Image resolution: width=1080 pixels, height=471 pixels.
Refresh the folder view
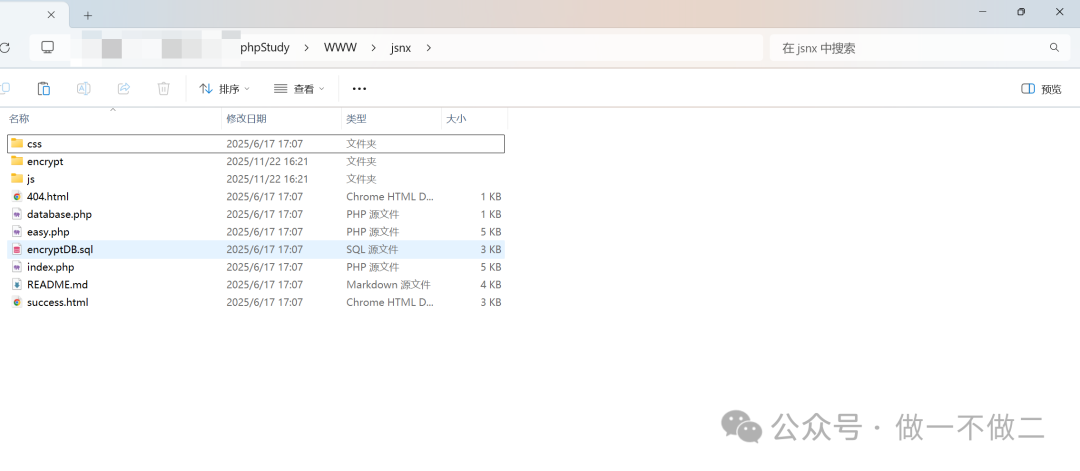tap(5, 48)
